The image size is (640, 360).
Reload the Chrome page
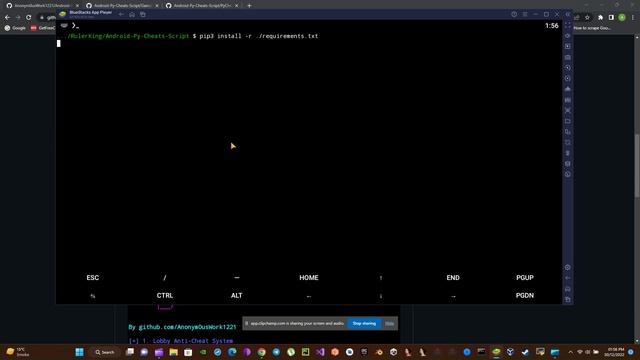point(29,17)
